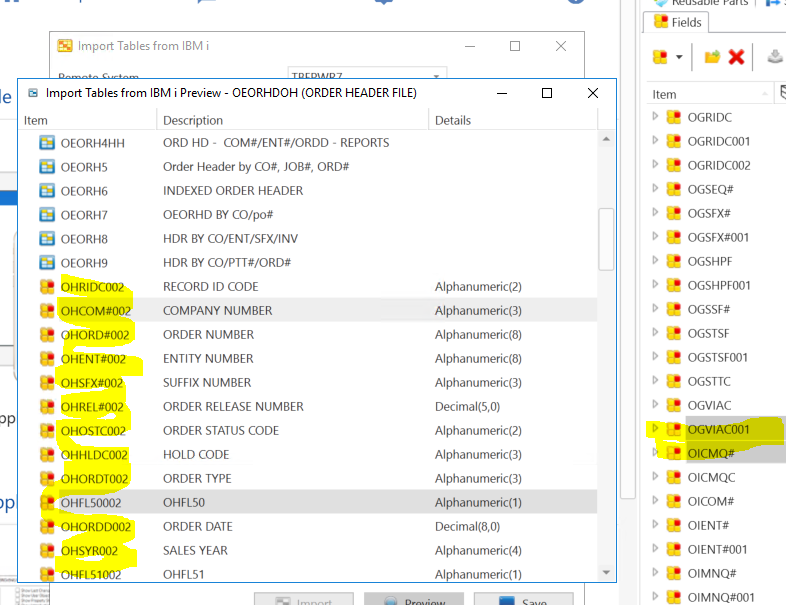Switch to the Fields tab
The height and width of the screenshot is (605, 786).
[x=678, y=21]
